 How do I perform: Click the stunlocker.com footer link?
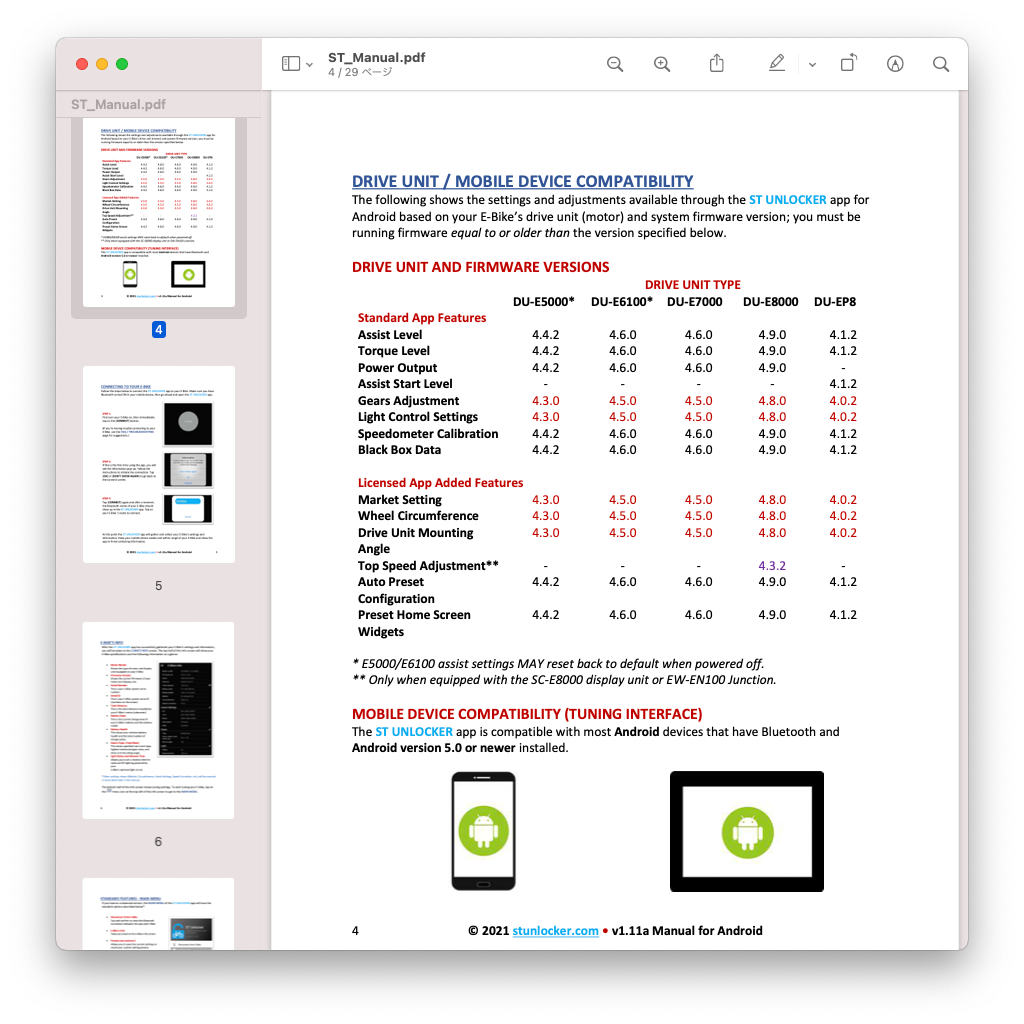pyautogui.click(x=555, y=931)
